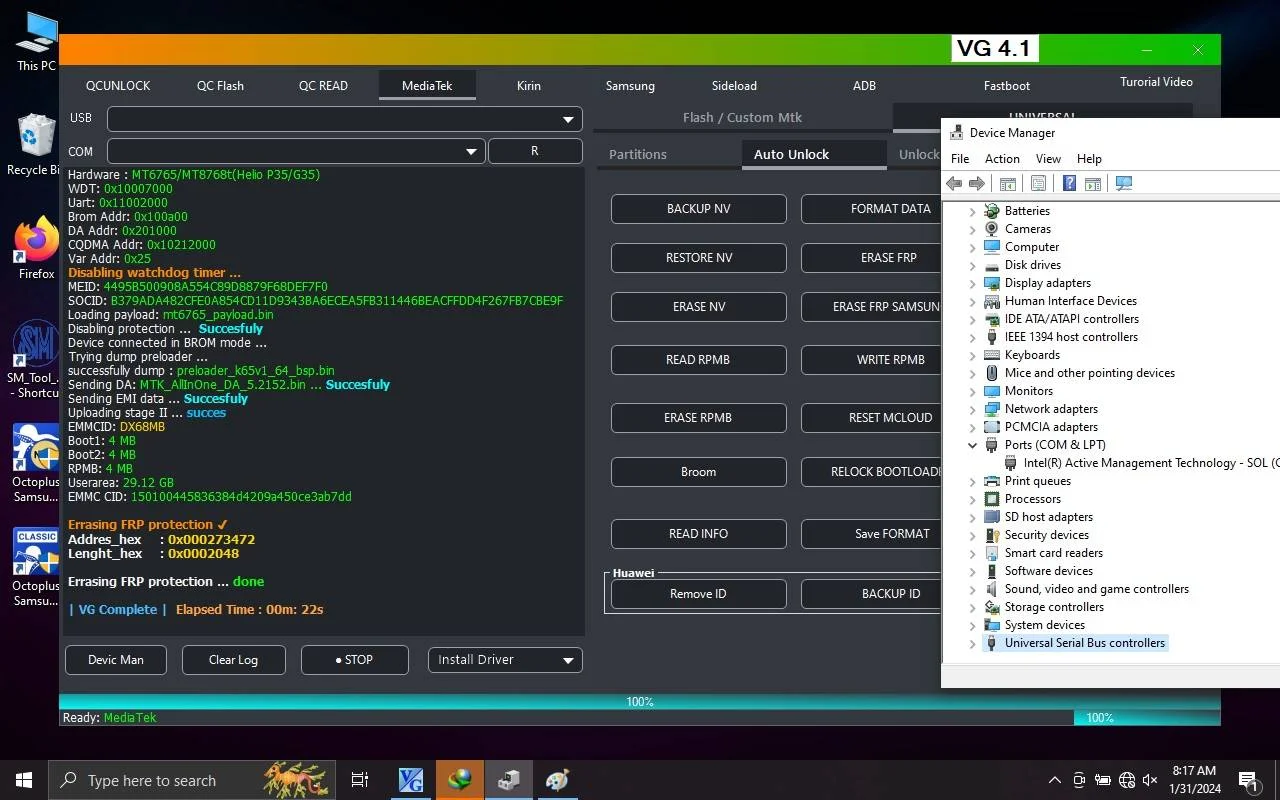
Task: Click R refresh button beside COM
Action: coord(535,151)
